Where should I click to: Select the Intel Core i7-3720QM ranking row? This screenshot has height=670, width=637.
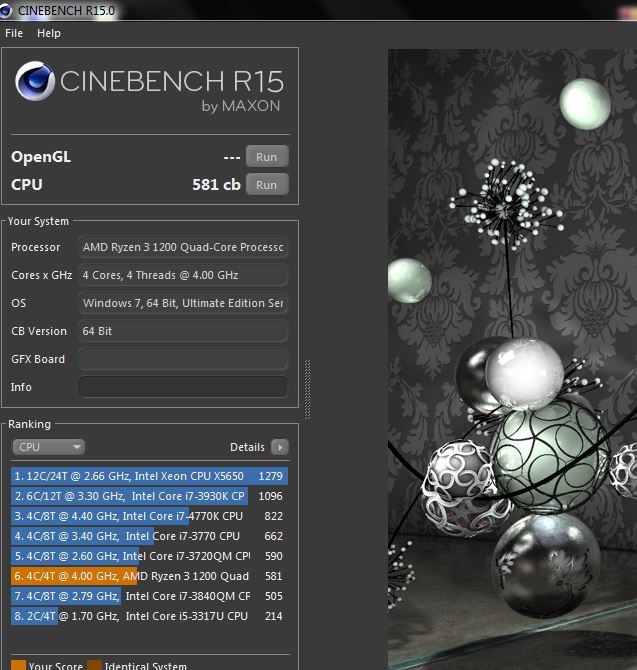point(149,556)
